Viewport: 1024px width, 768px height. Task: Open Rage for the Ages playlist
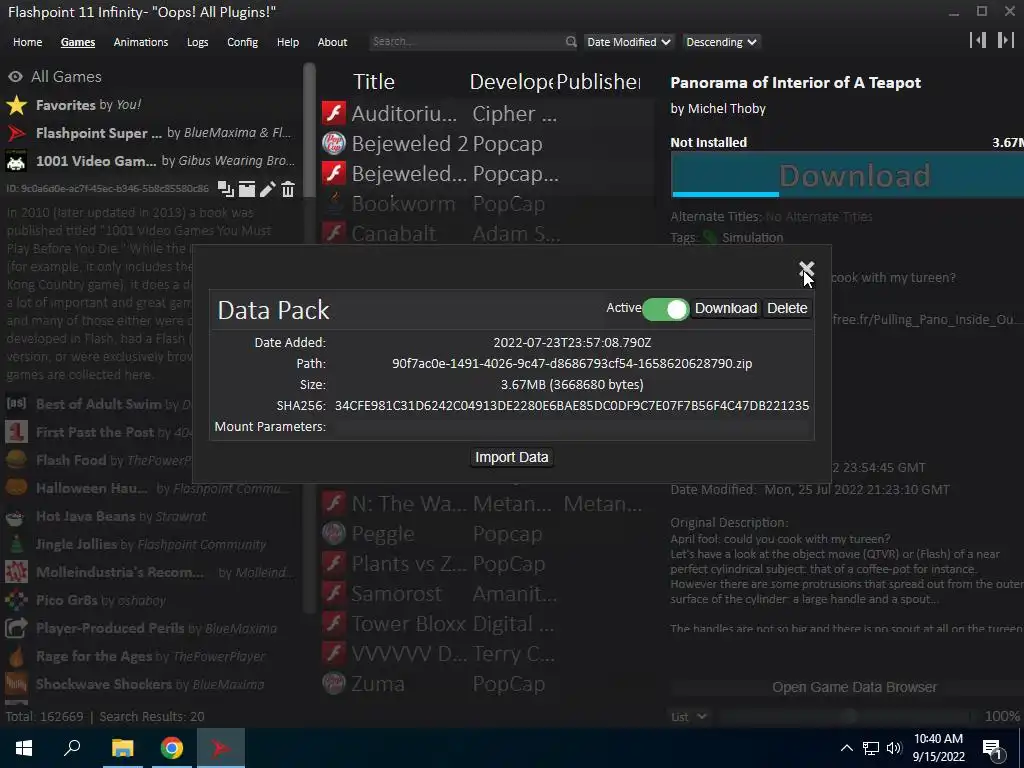[150, 656]
